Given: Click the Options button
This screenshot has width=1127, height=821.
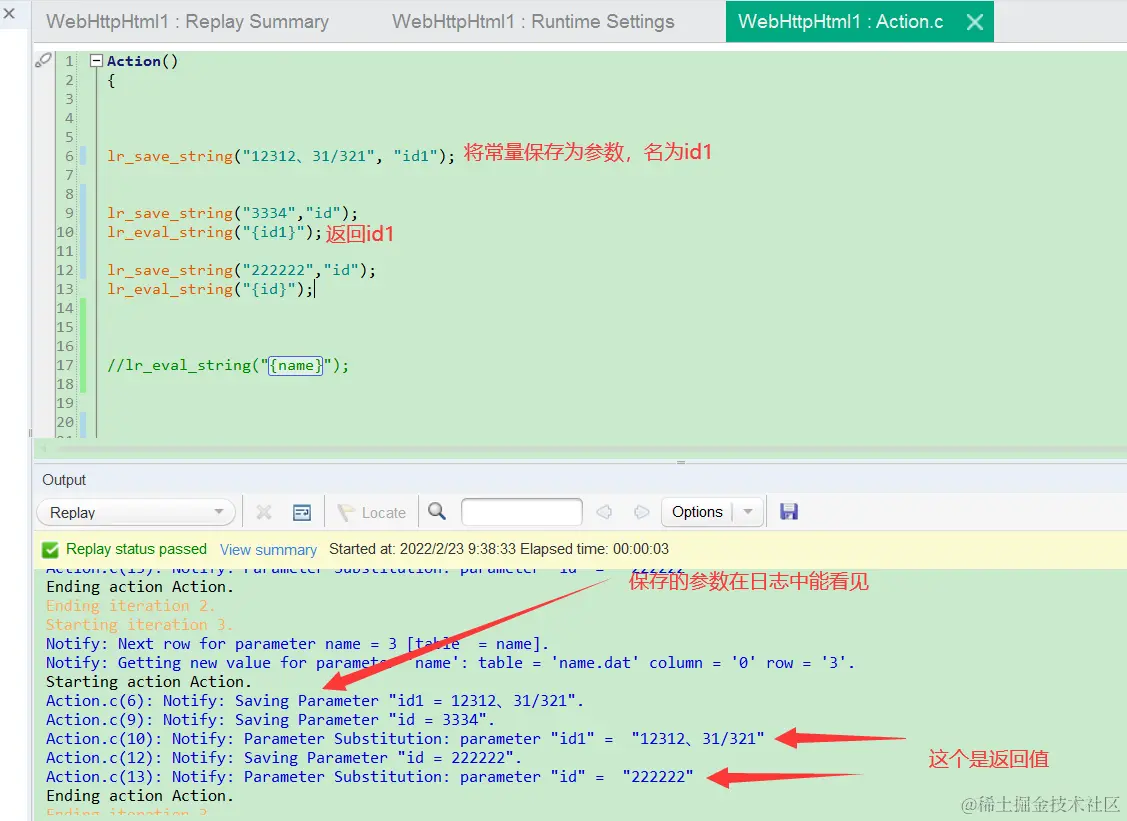Looking at the screenshot, I should [697, 512].
